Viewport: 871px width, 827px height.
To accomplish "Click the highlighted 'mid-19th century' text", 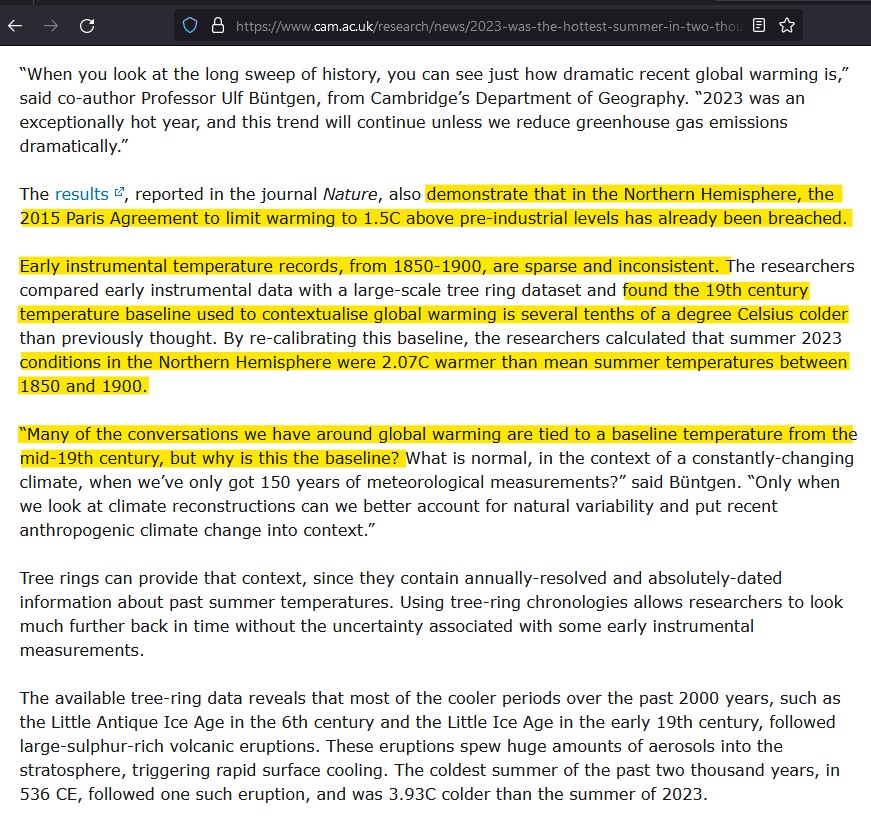I will 92,458.
